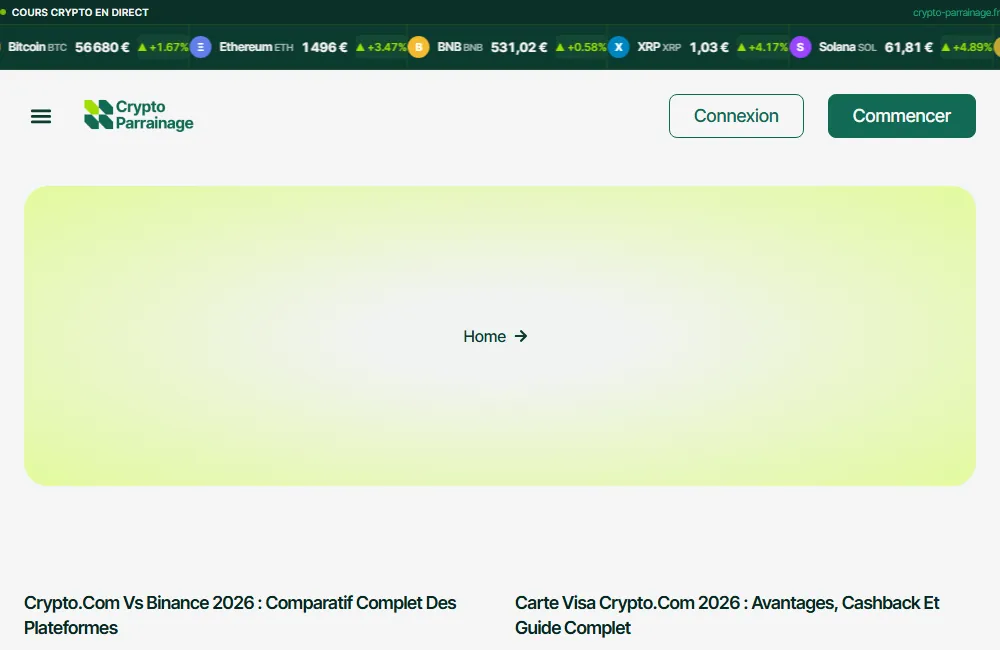Click the Ethereum coin icon in ticker
Viewport: 1000px width, 650px height.
pos(200,47)
